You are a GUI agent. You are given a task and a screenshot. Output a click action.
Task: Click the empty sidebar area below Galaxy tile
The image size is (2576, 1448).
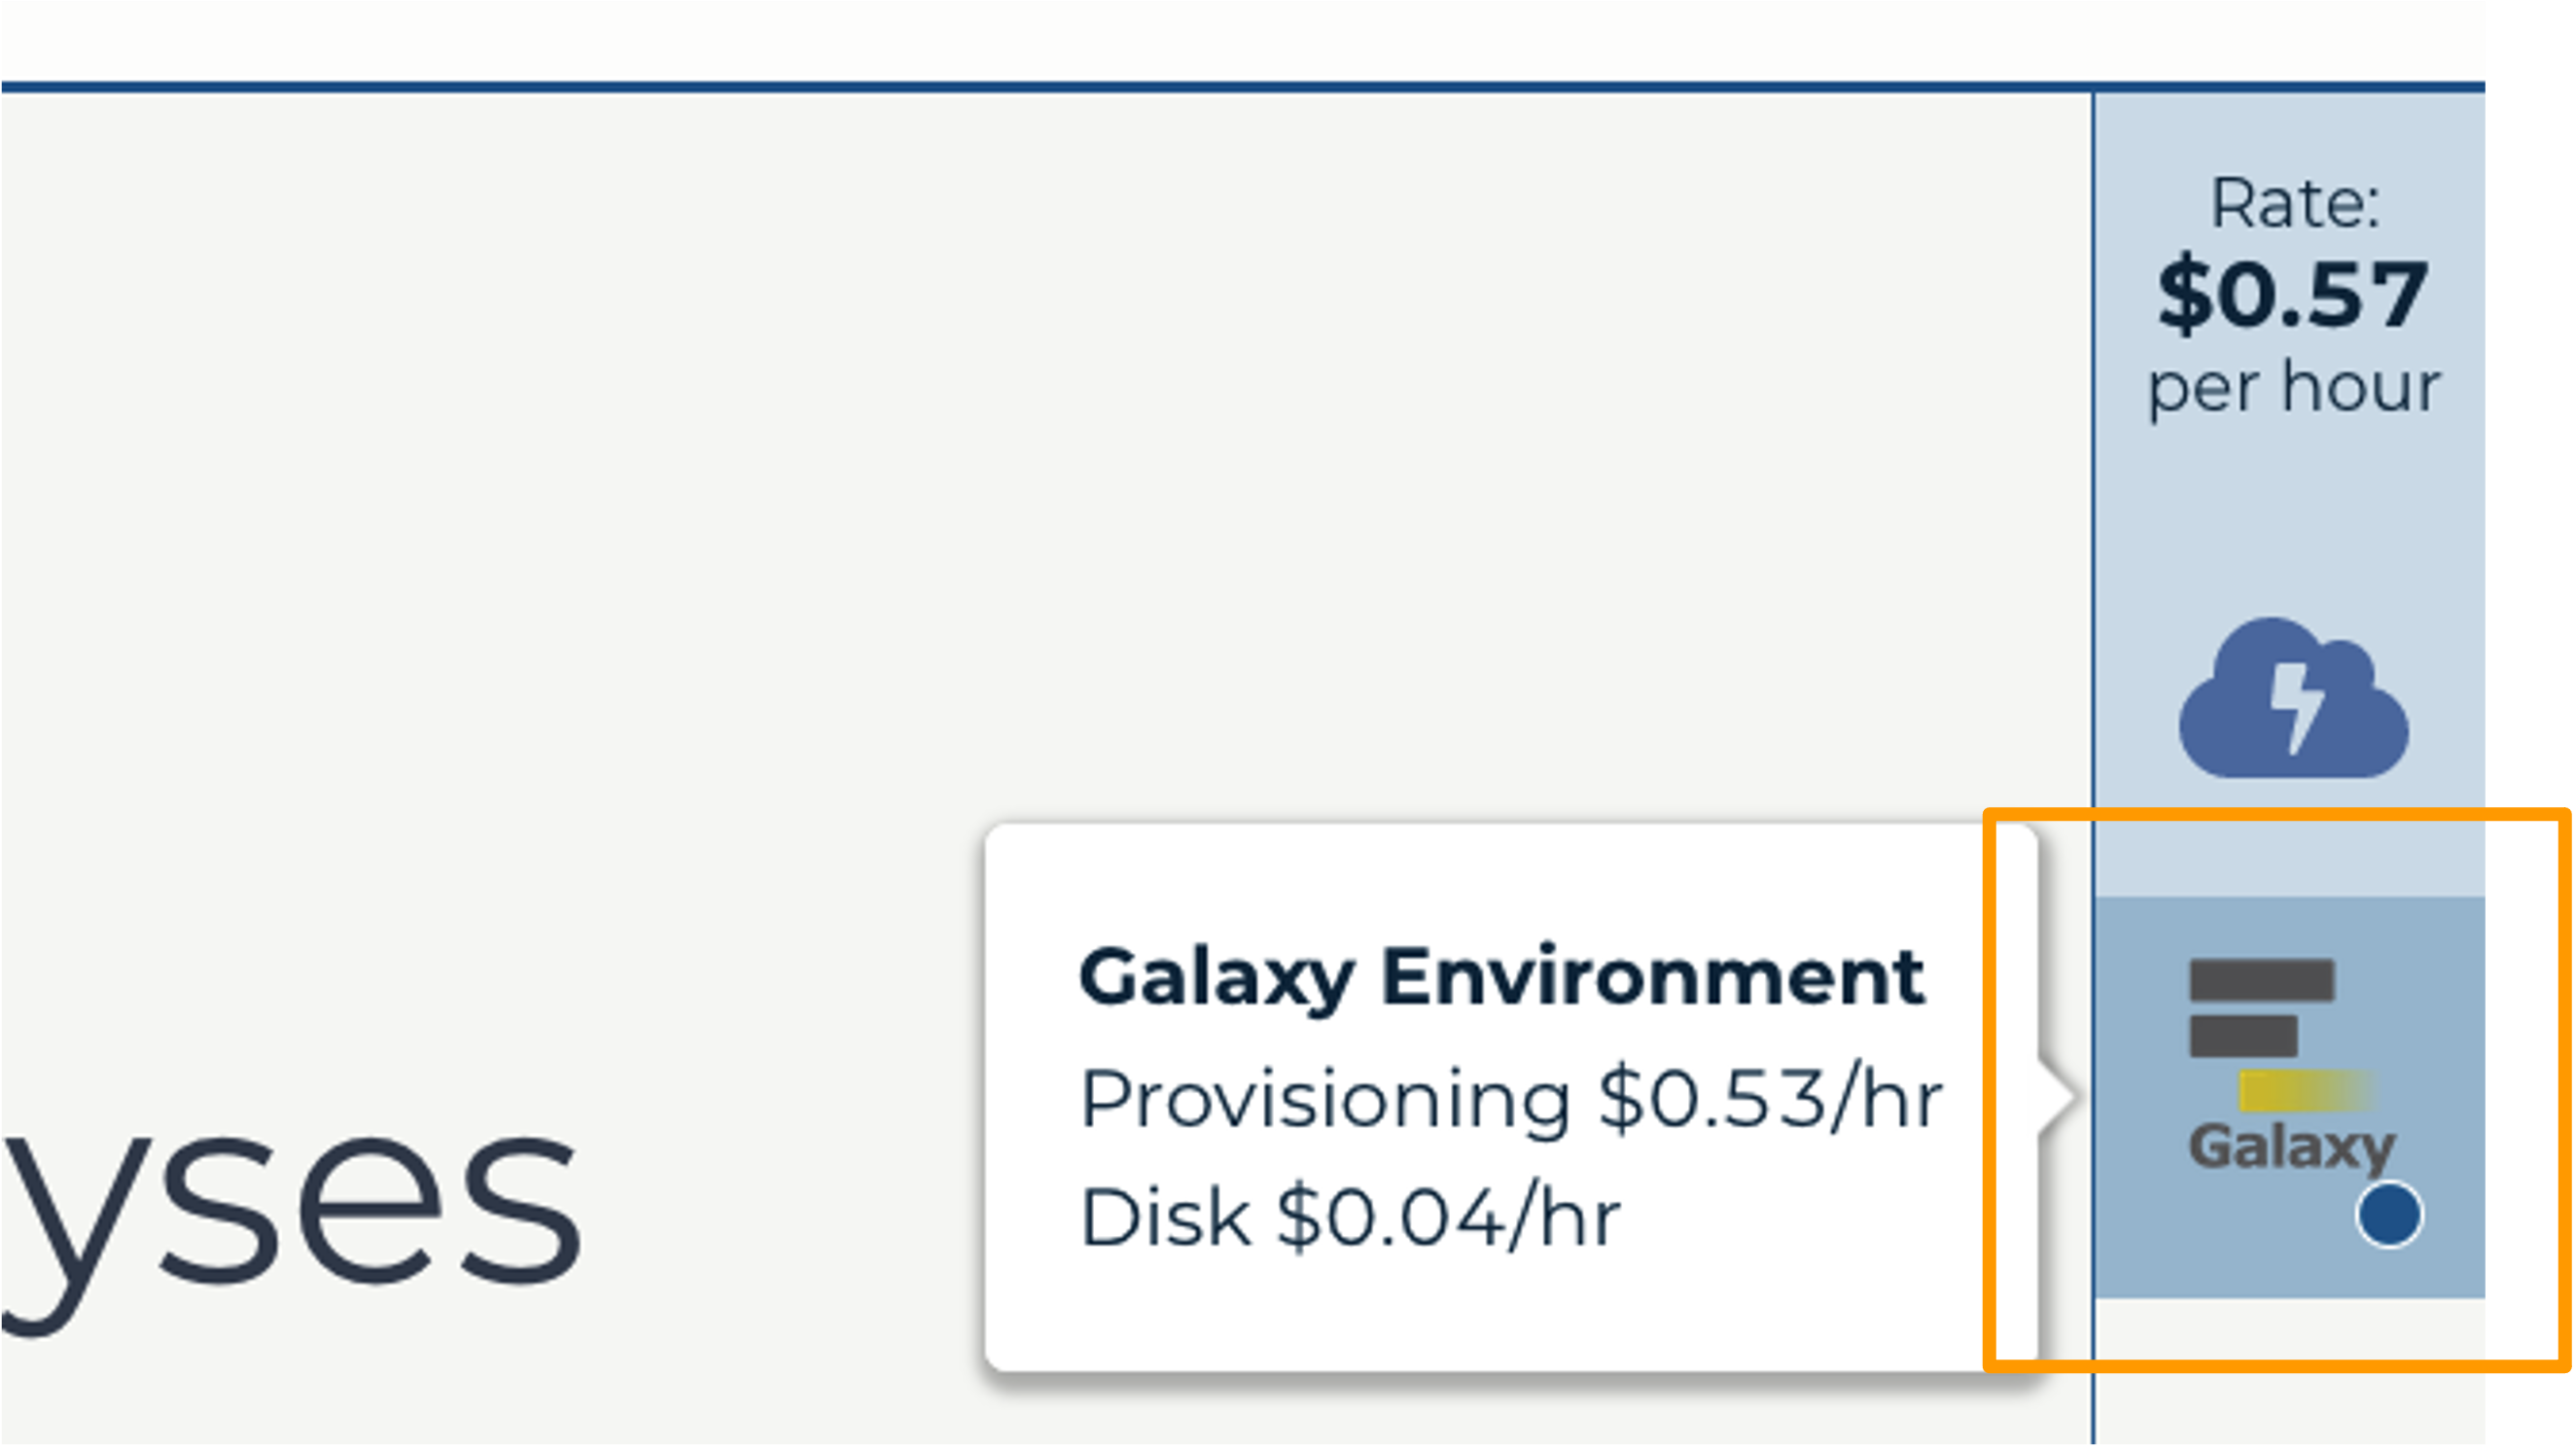[2290, 1372]
